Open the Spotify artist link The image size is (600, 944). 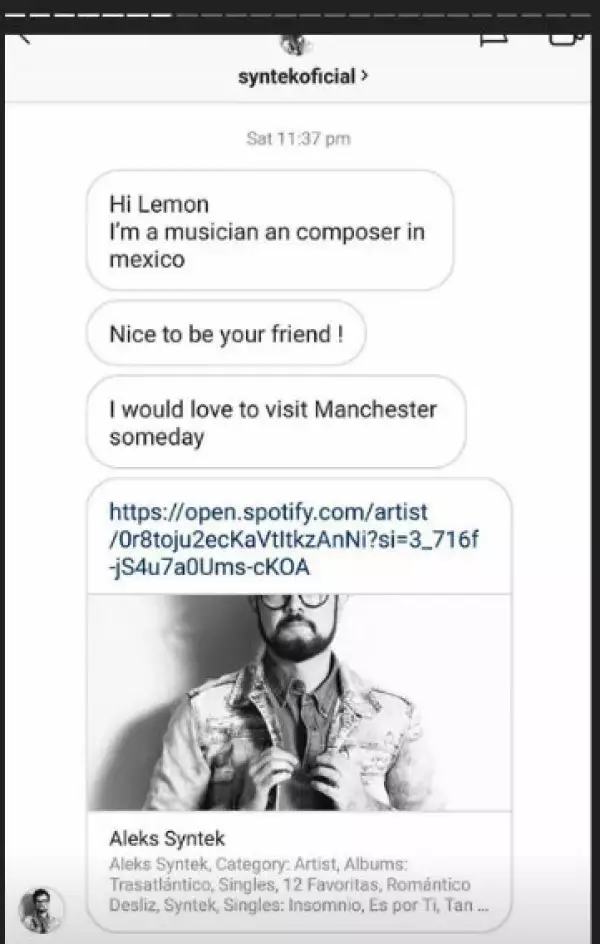[x=283, y=540]
